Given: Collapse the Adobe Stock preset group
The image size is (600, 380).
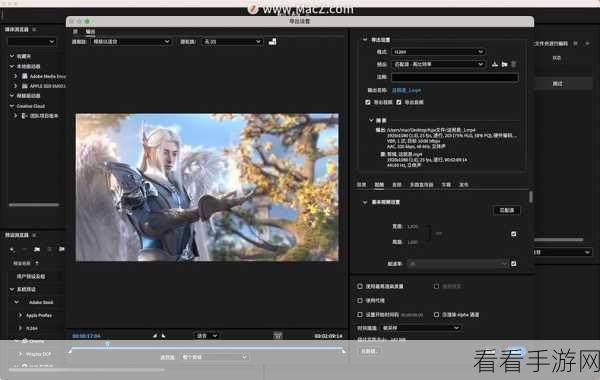Looking at the screenshot, I should click(x=16, y=302).
